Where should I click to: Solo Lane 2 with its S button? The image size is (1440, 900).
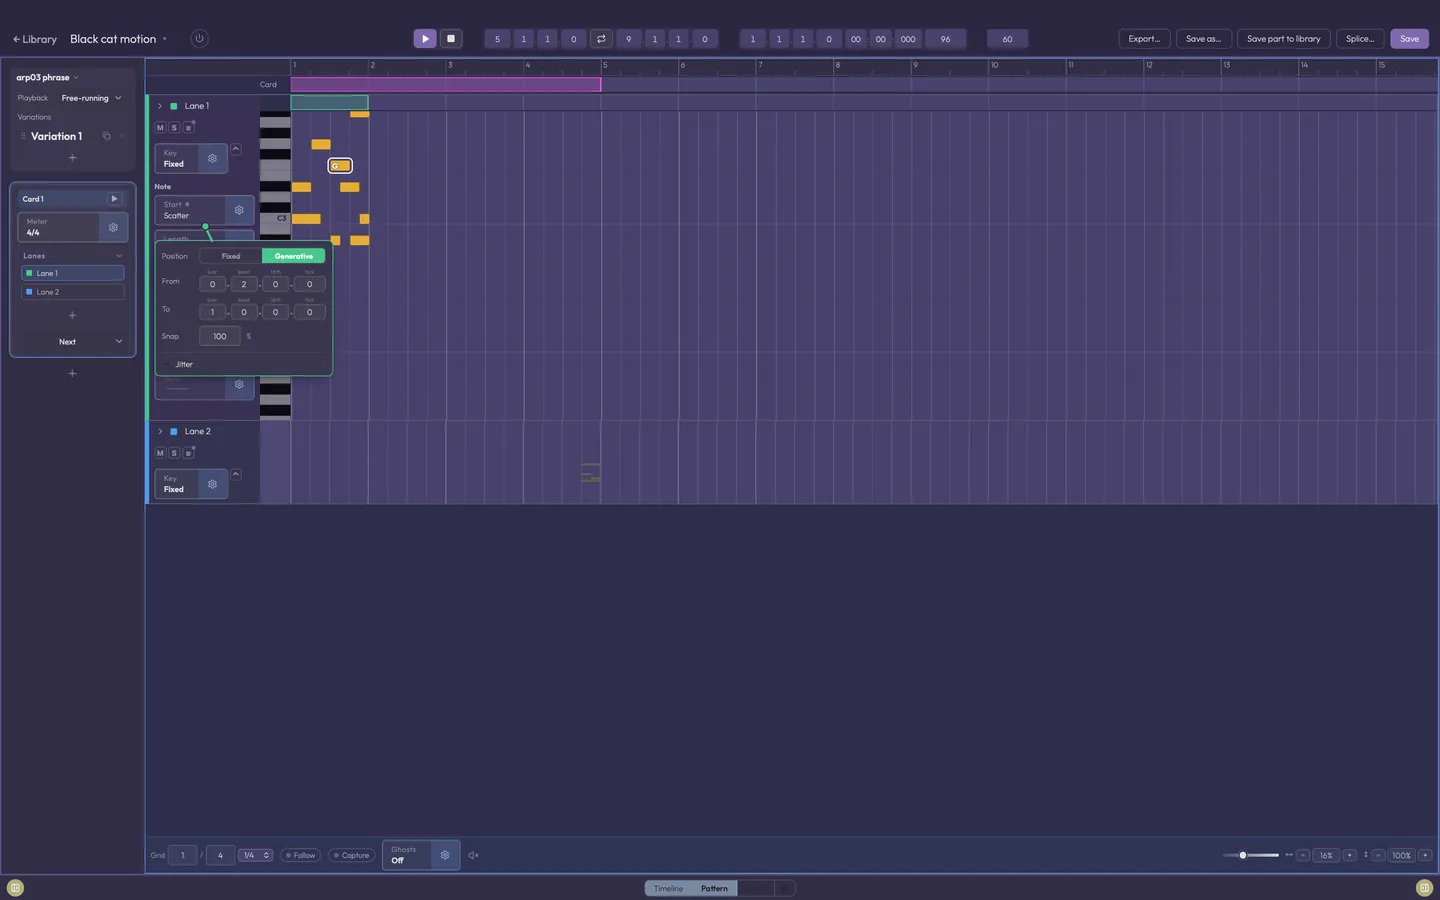point(174,453)
